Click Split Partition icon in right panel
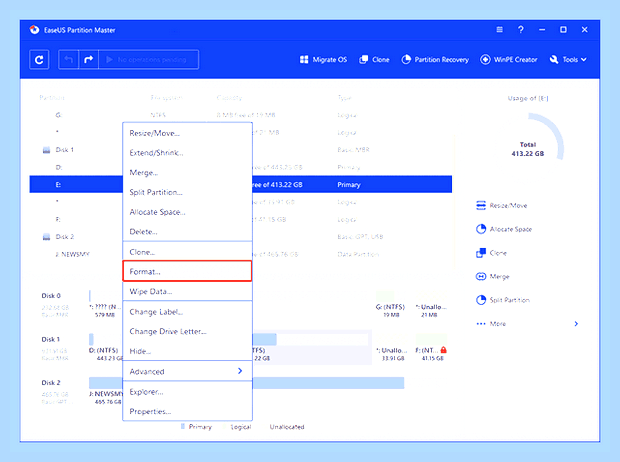Viewport: 620px width, 462px height. click(481, 300)
